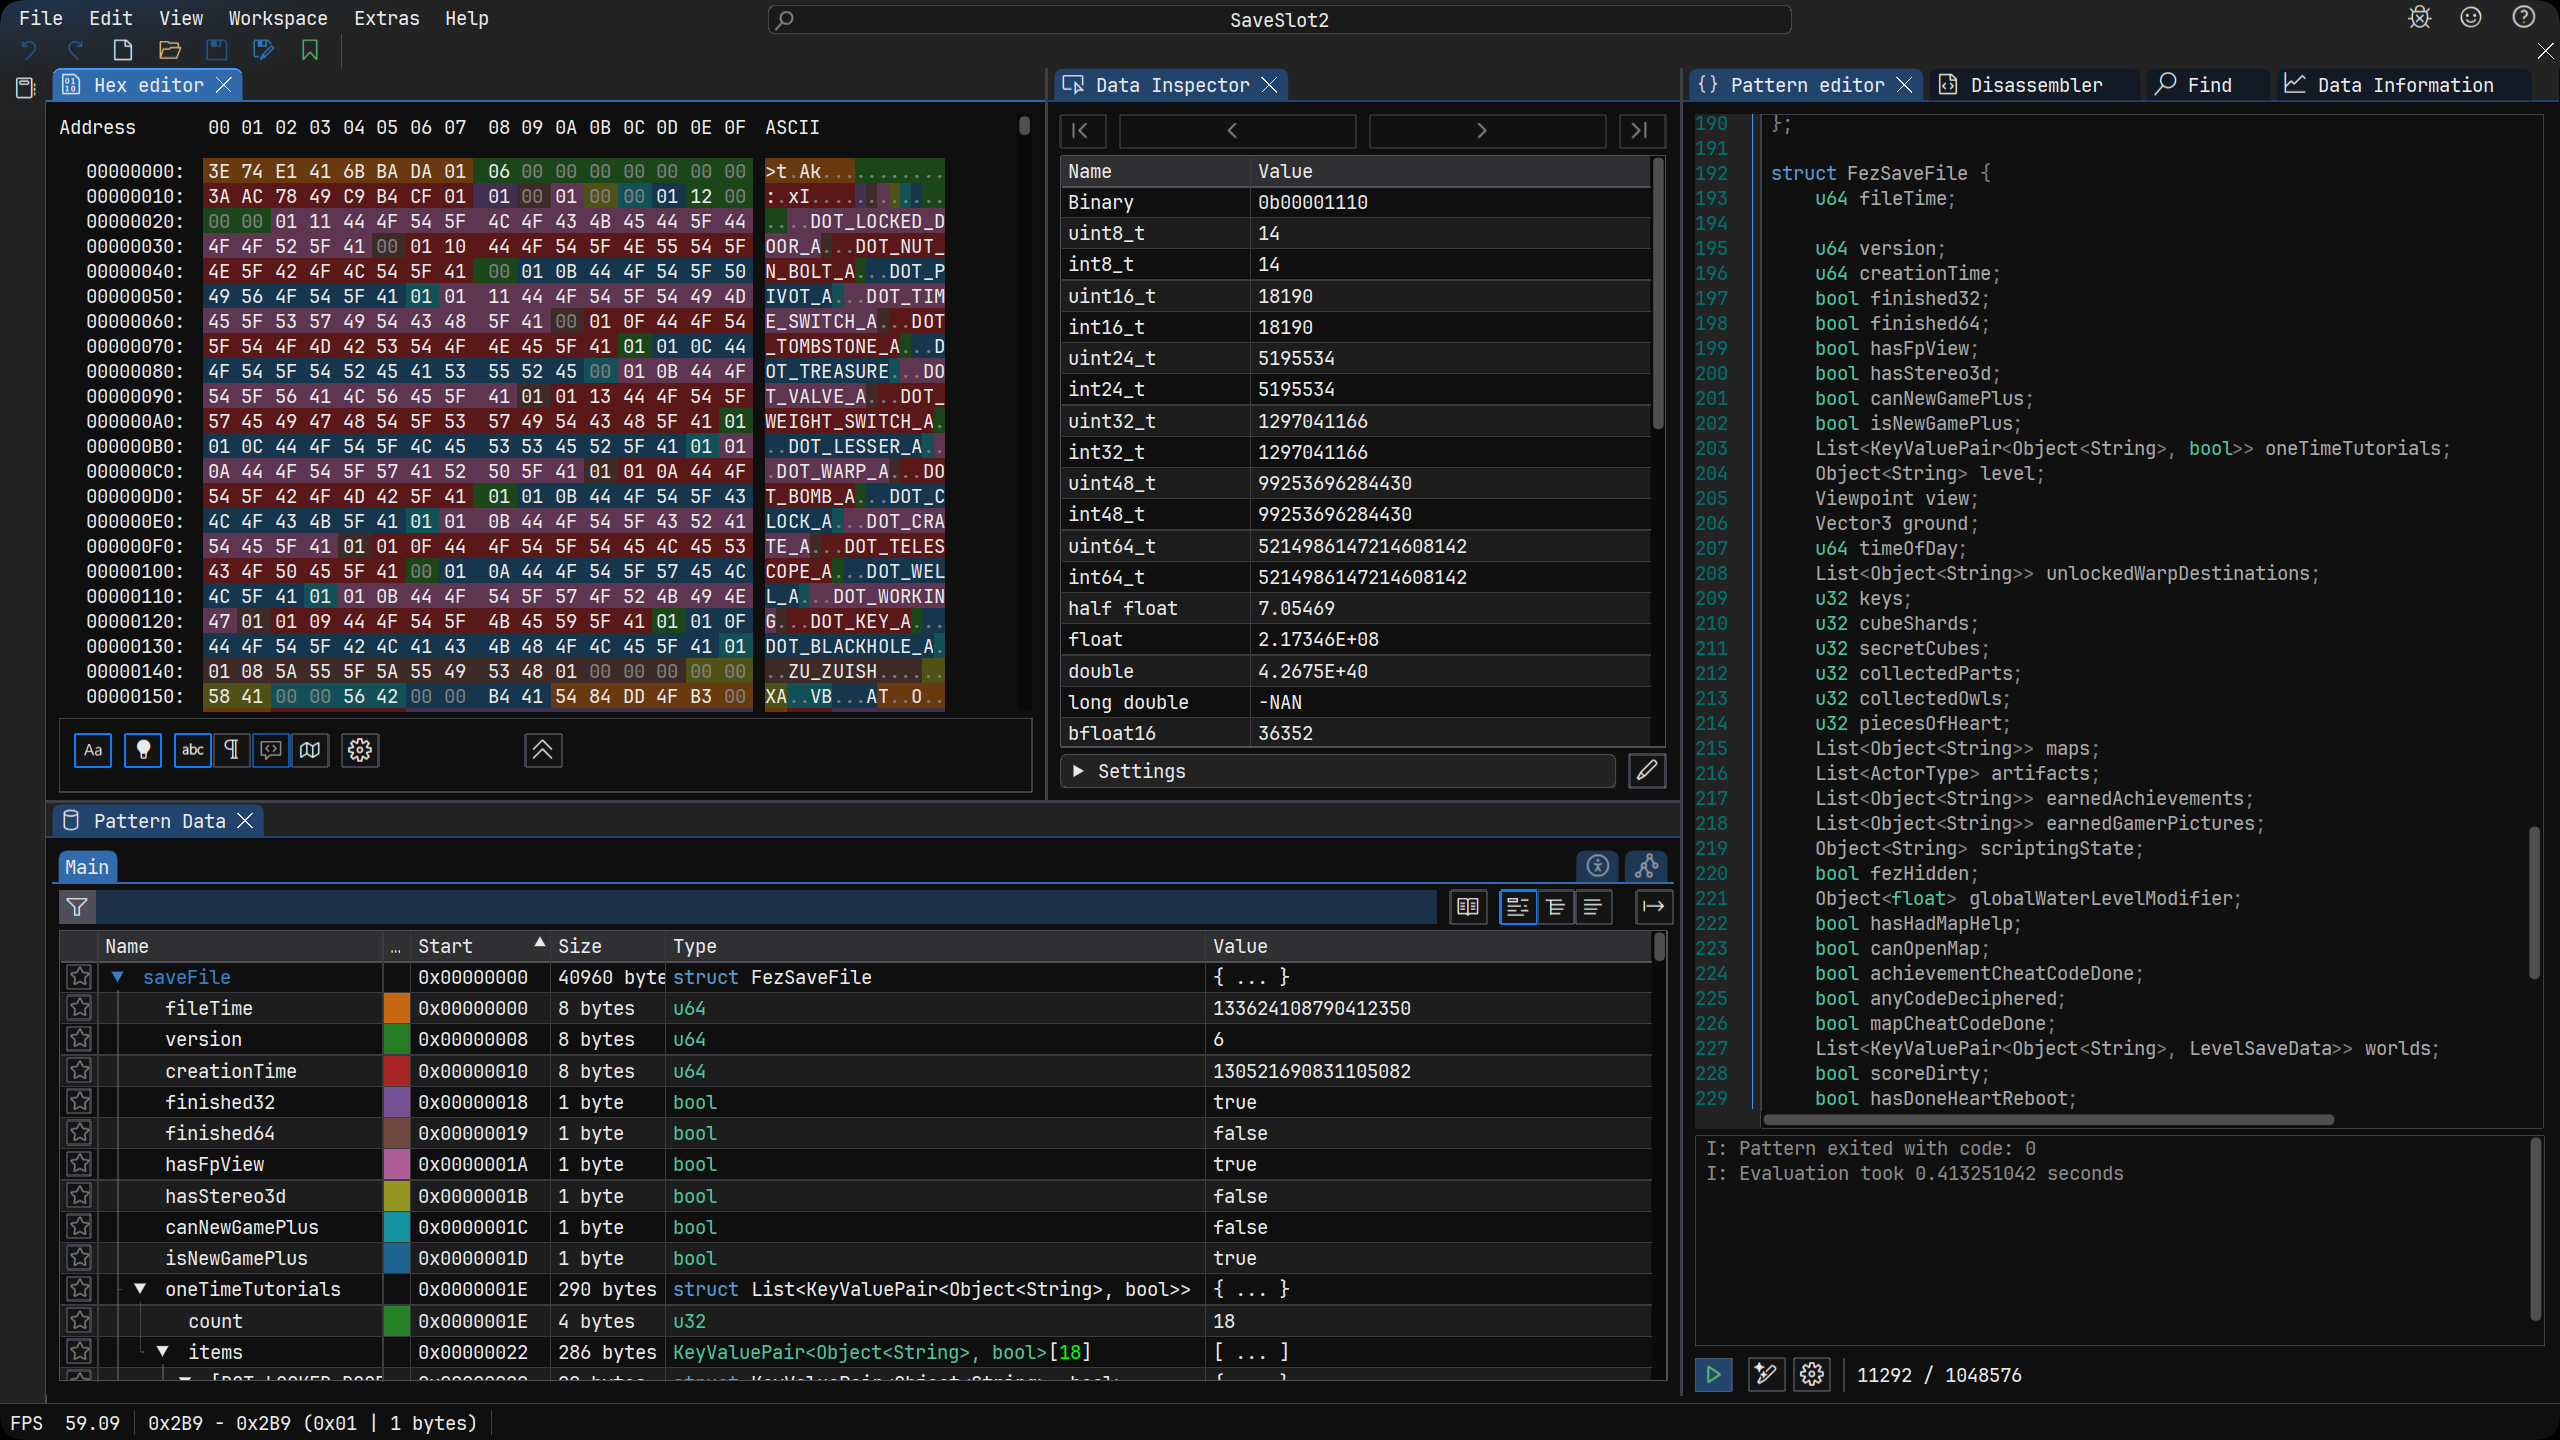Jump to the first Data Inspector entry
2560x1440 pixels.
pos(1082,131)
